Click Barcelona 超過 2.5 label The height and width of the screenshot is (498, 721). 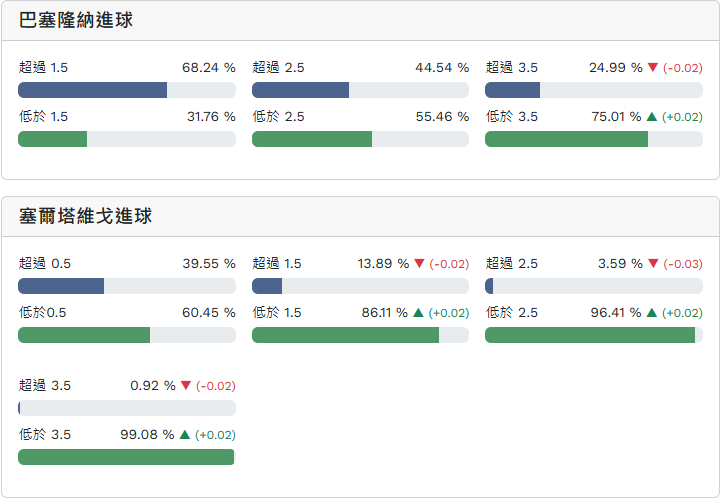279,68
